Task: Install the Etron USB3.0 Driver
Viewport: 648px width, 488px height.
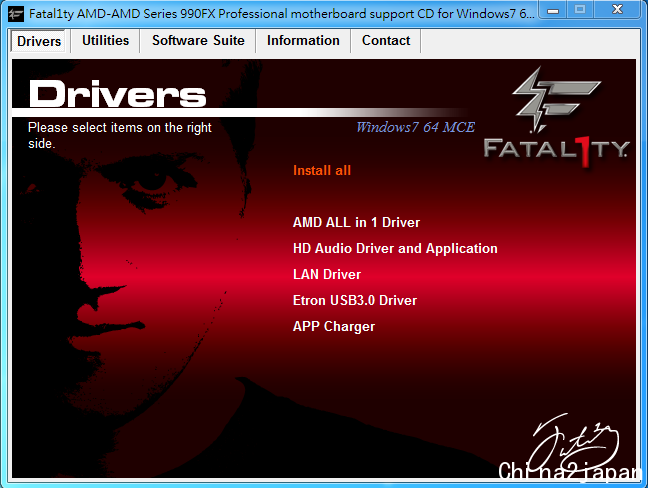Action: pos(355,300)
